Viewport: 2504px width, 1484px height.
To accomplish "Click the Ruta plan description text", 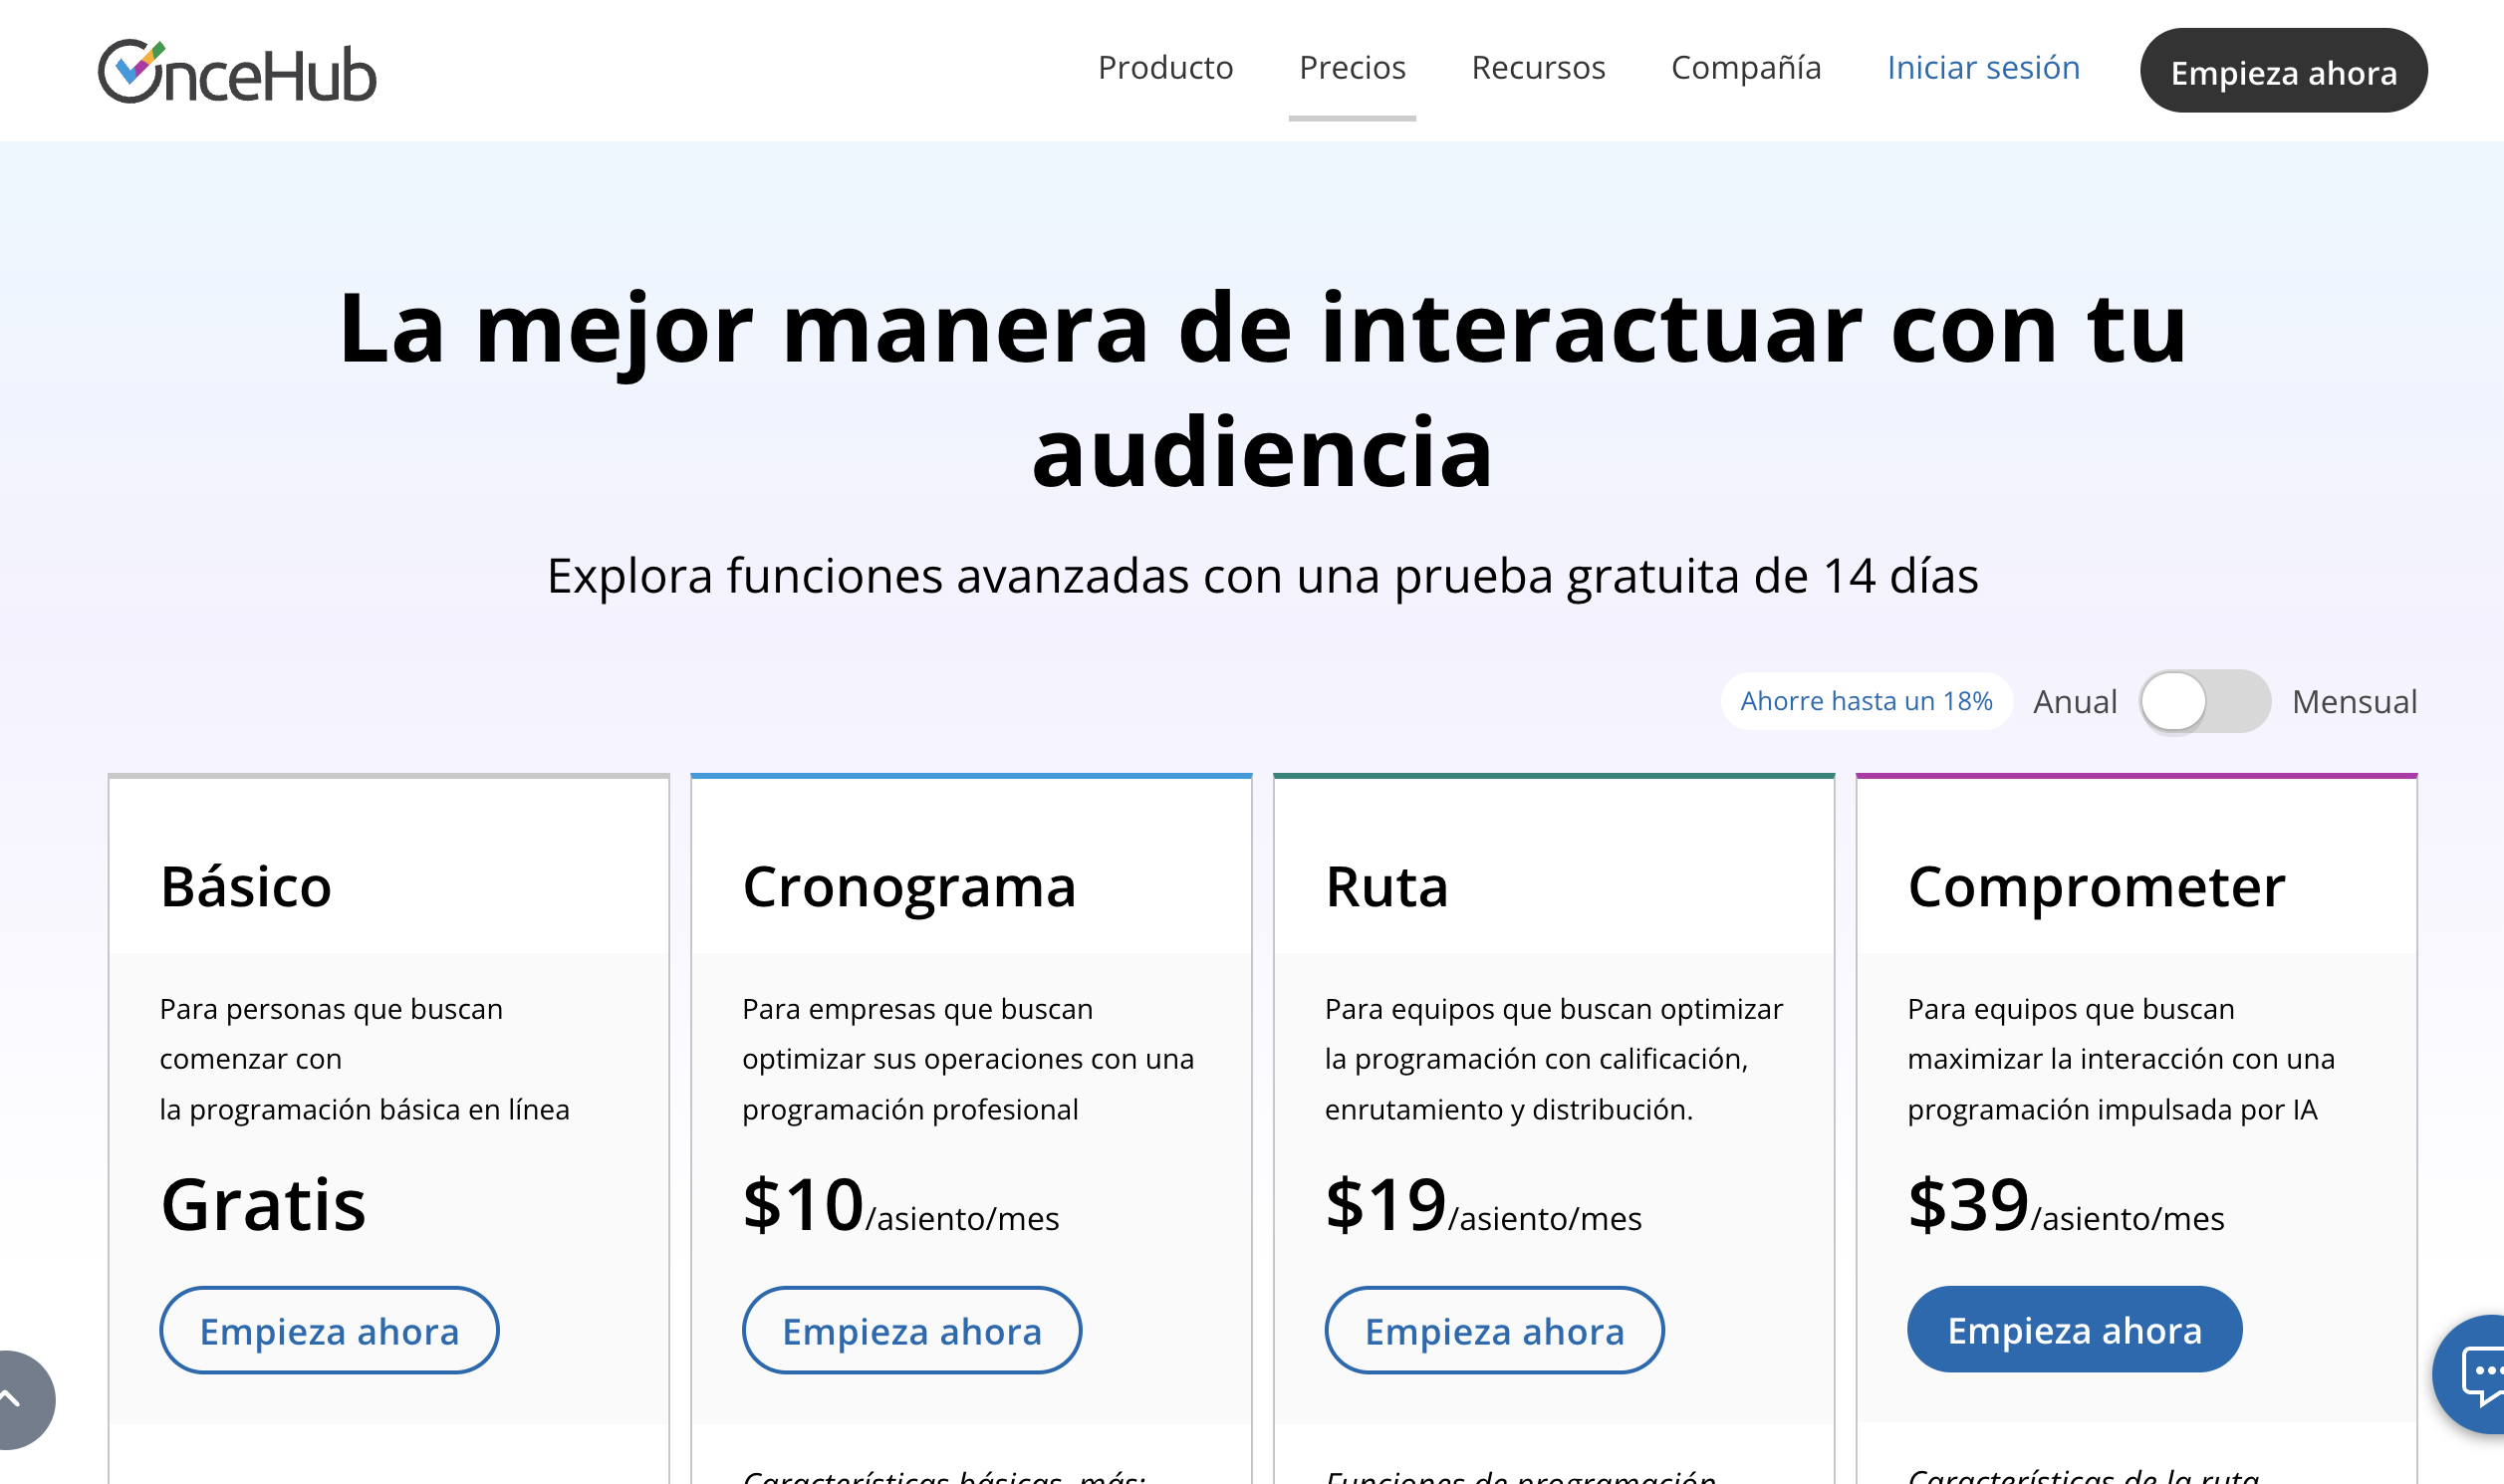I will [x=1553, y=1059].
